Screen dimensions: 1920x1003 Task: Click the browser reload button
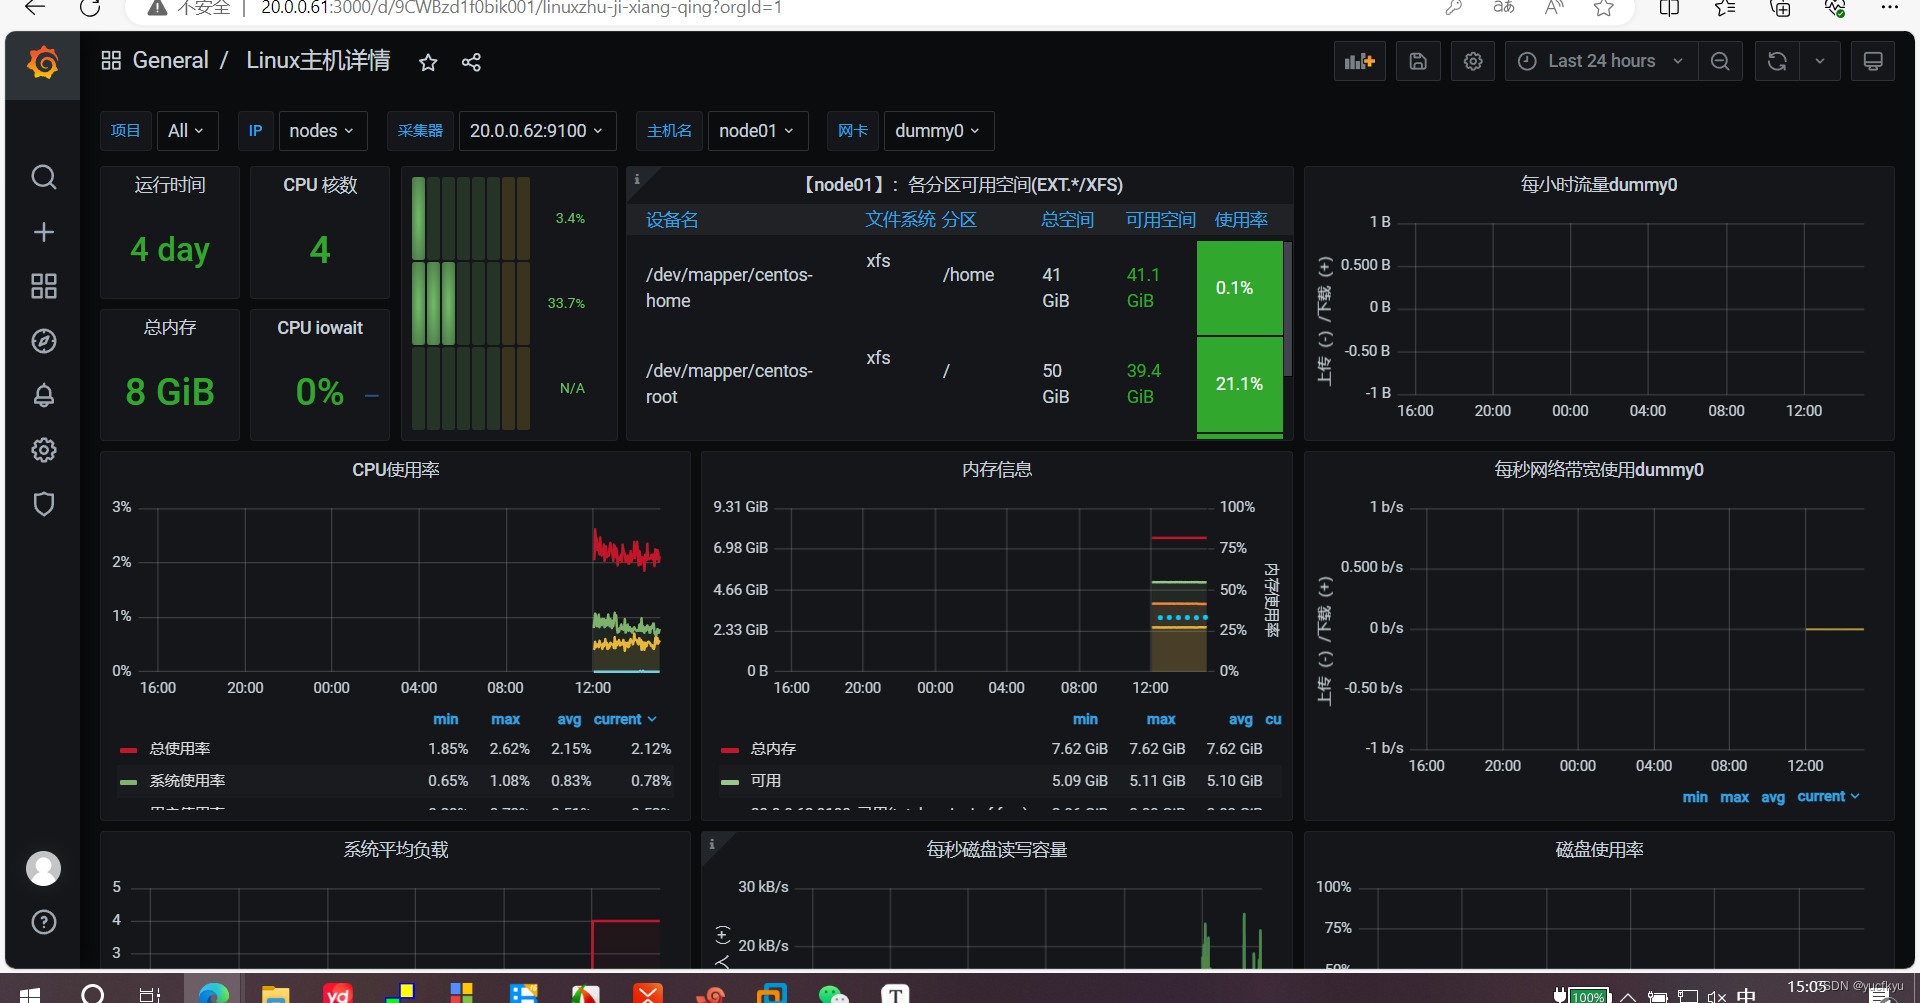[90, 8]
